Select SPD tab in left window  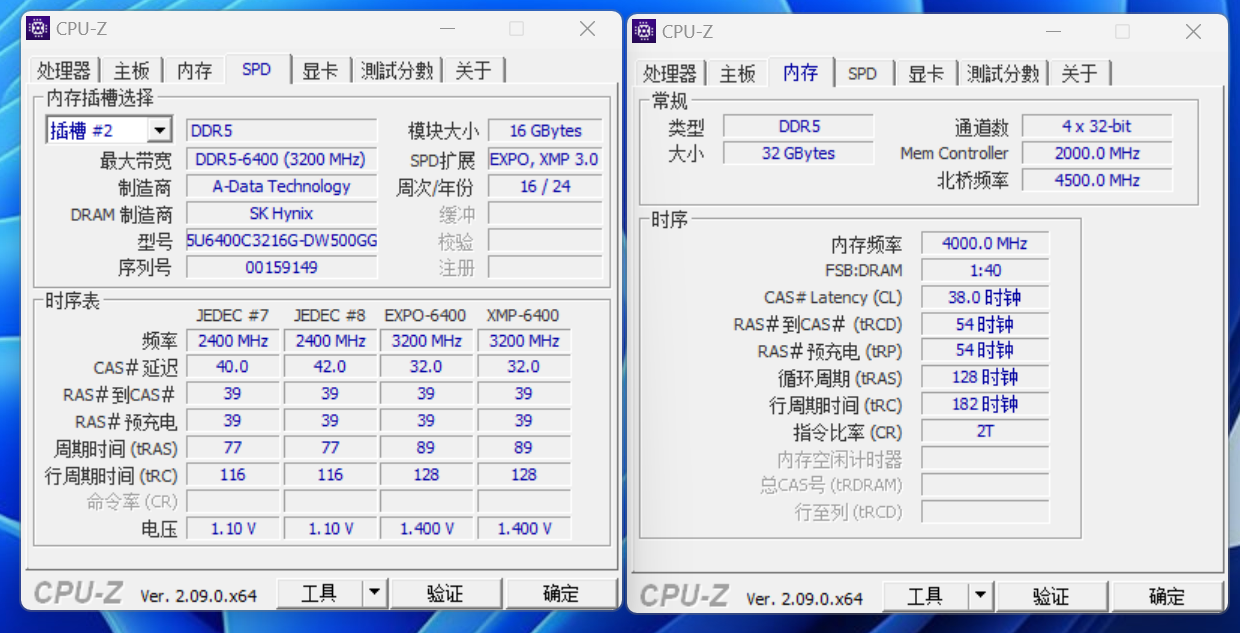(257, 69)
